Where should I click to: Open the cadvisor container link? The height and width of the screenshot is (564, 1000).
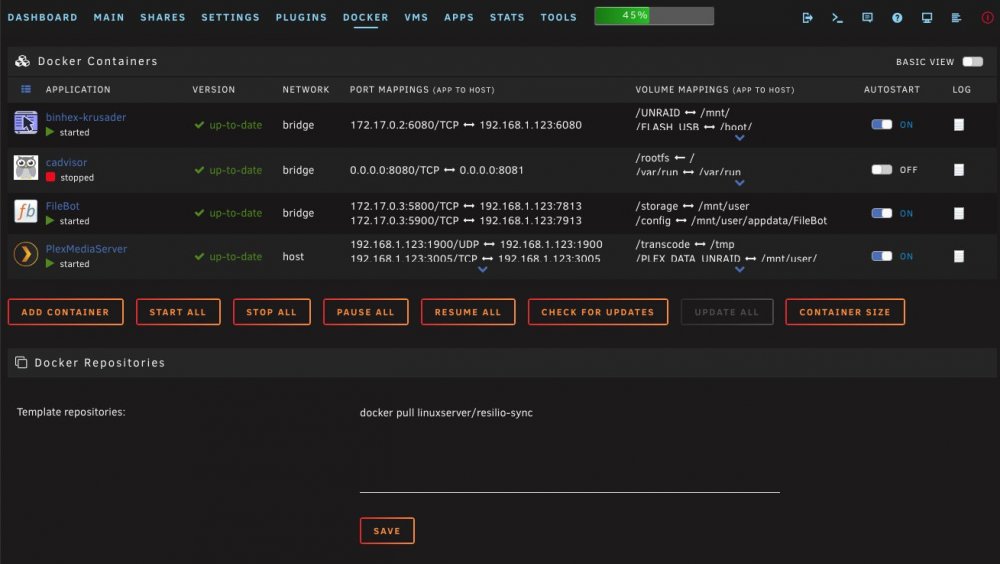66,163
